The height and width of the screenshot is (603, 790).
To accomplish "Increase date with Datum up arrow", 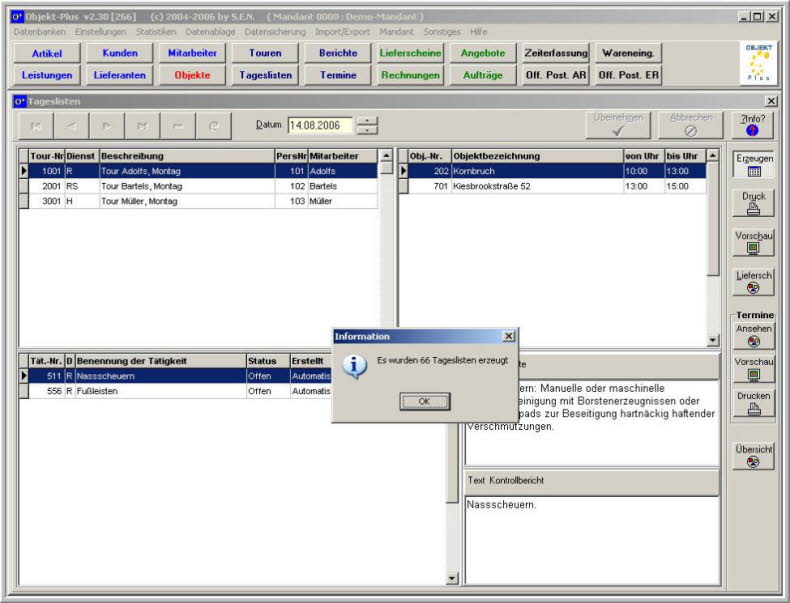I will tap(367, 121).
